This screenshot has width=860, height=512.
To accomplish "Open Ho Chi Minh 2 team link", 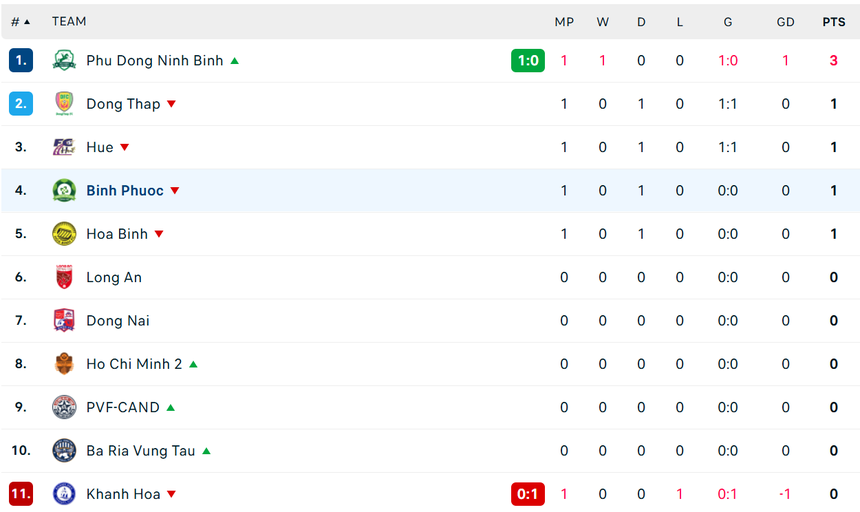I will tap(134, 364).
